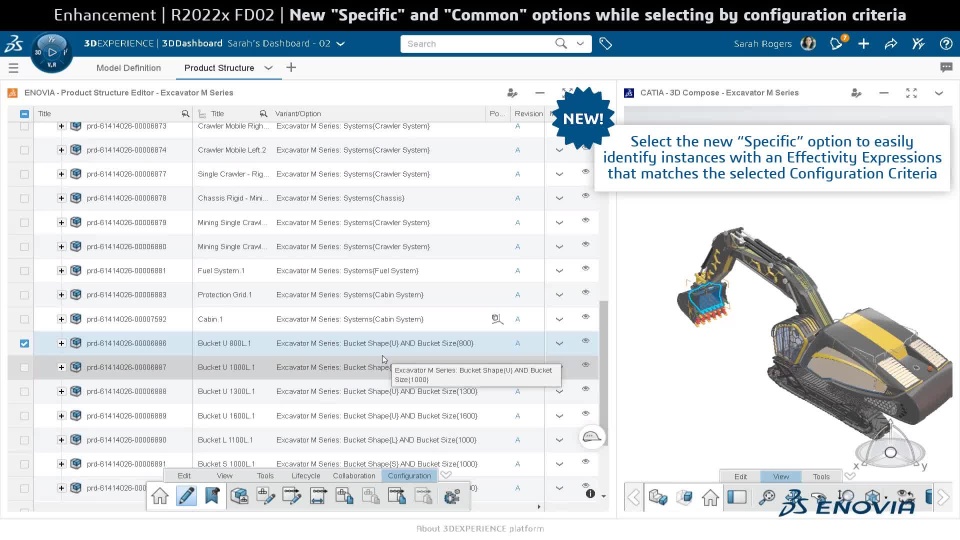Click the 3D Compose assembly view icon
This screenshot has height=540, width=960.
[658, 497]
